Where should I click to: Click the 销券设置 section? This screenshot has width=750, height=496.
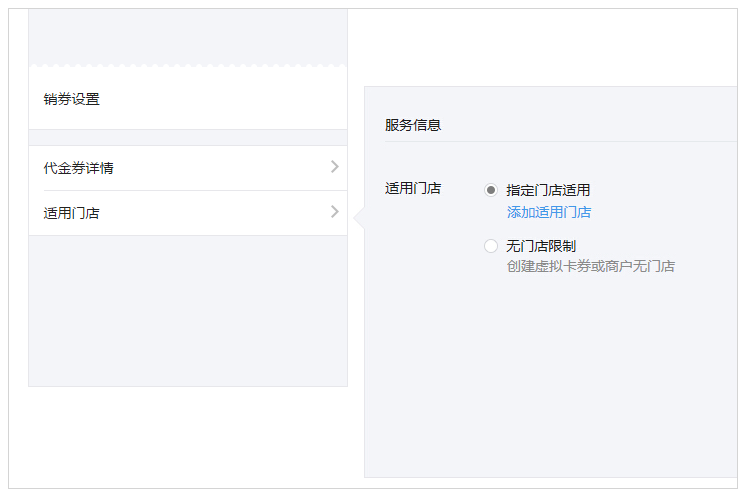coord(188,99)
